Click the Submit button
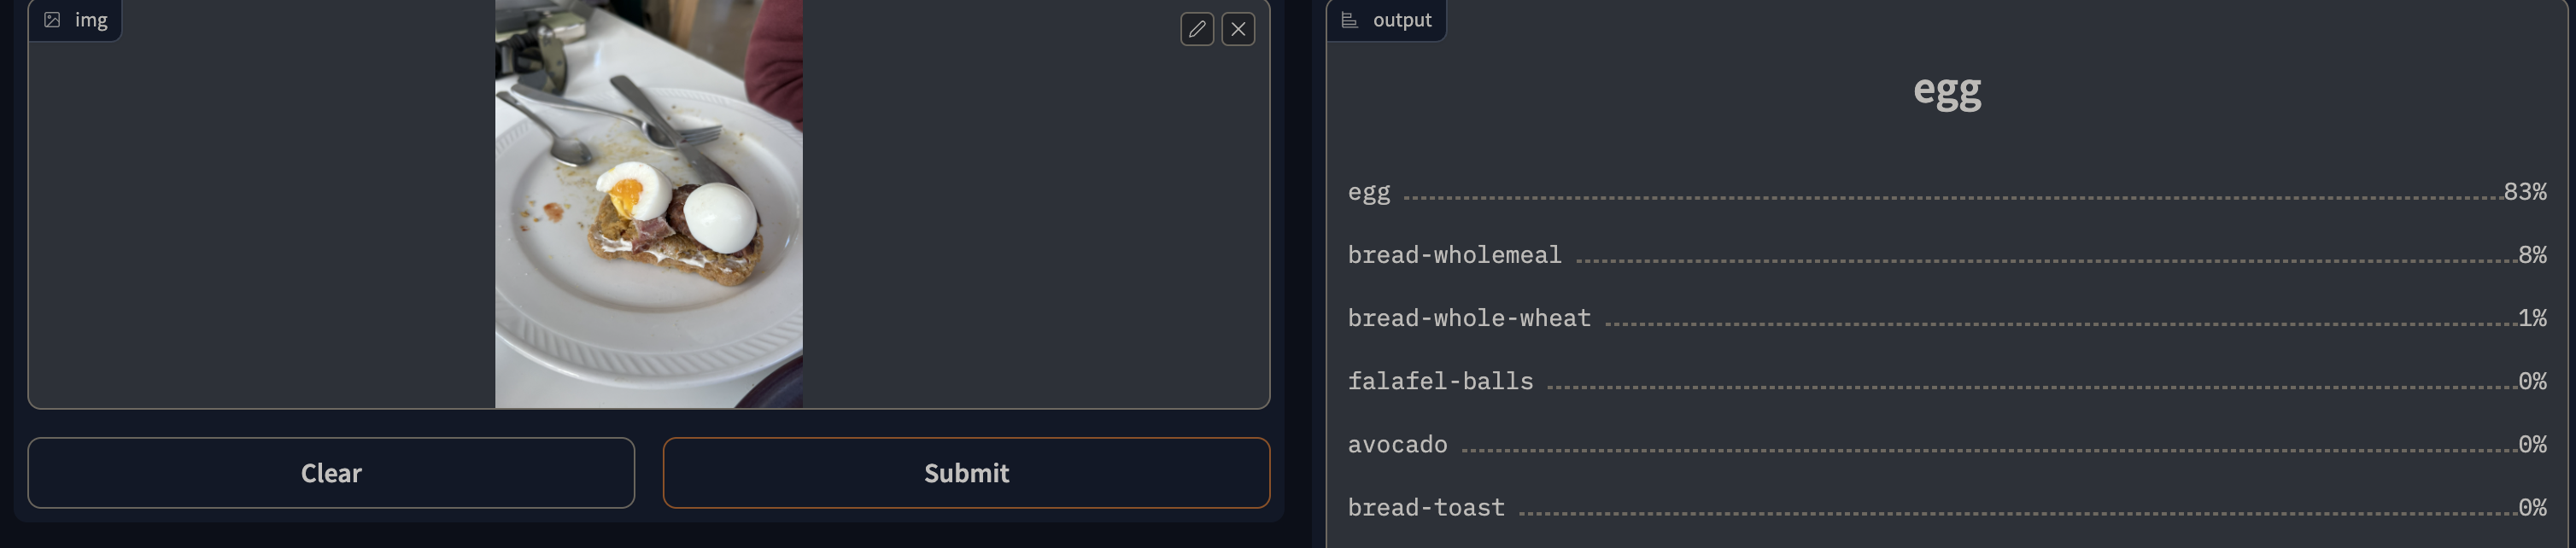 (x=966, y=473)
